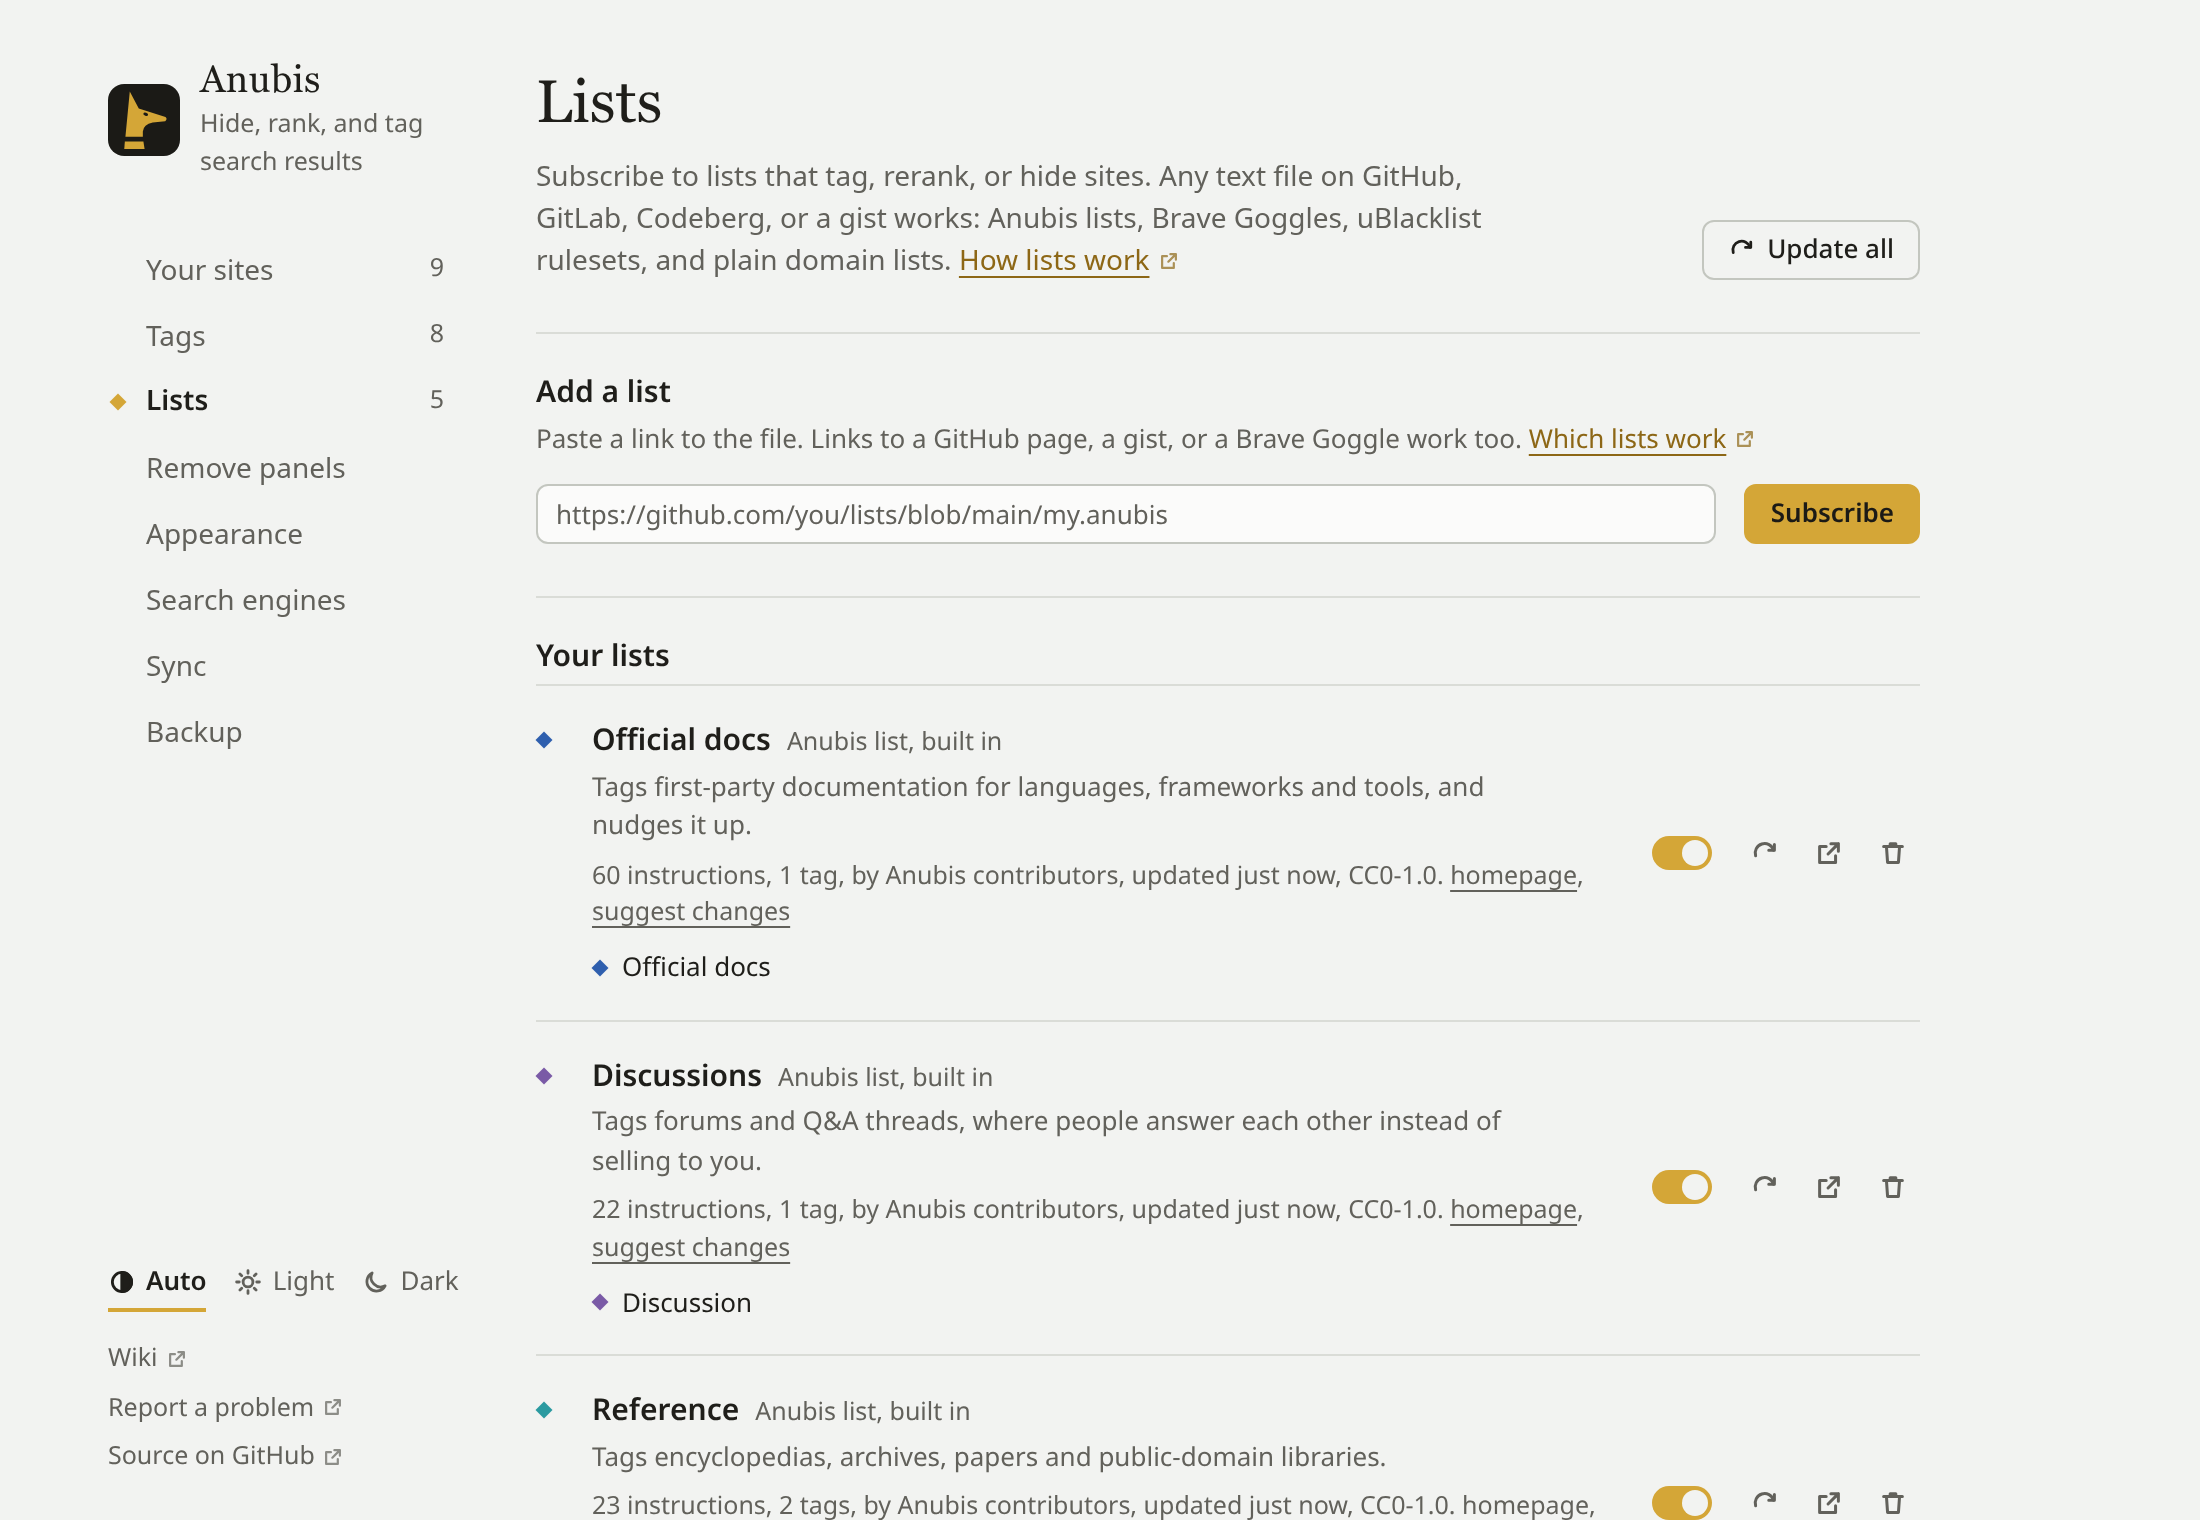The height and width of the screenshot is (1520, 2200).
Task: Refresh the Official docs list
Action: coord(1765,853)
